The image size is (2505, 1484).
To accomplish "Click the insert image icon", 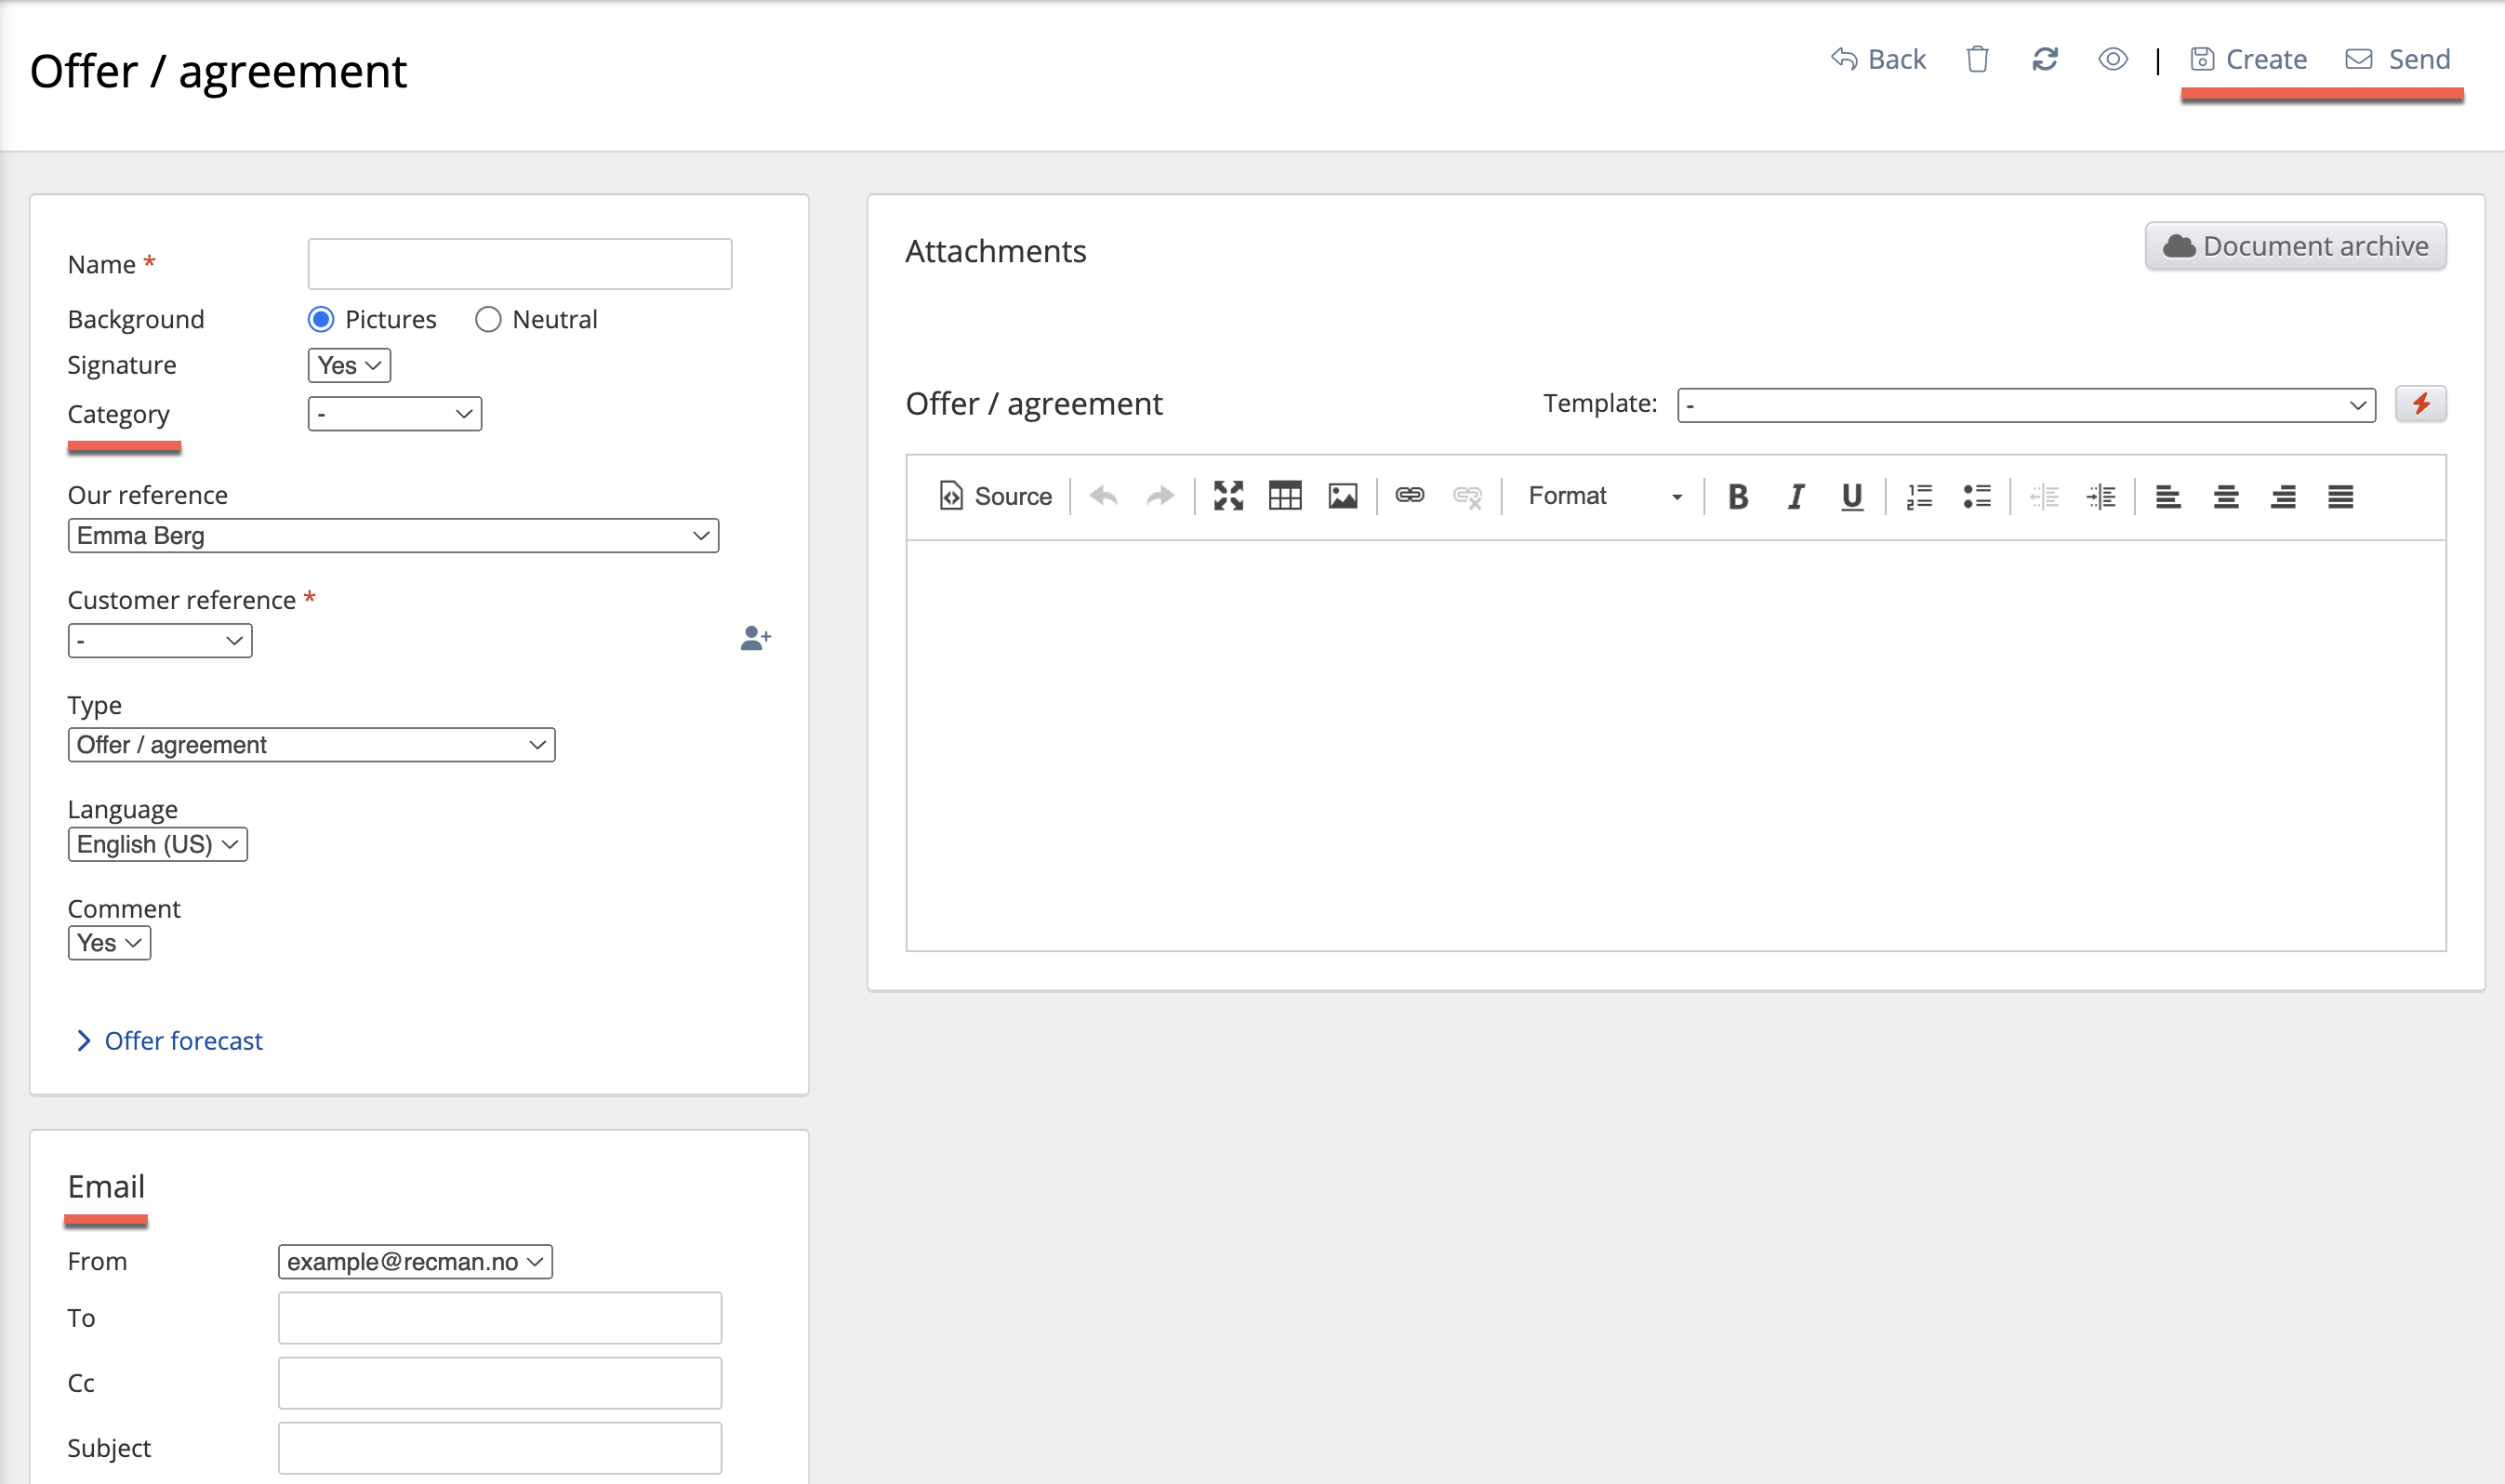I will click(x=1342, y=496).
